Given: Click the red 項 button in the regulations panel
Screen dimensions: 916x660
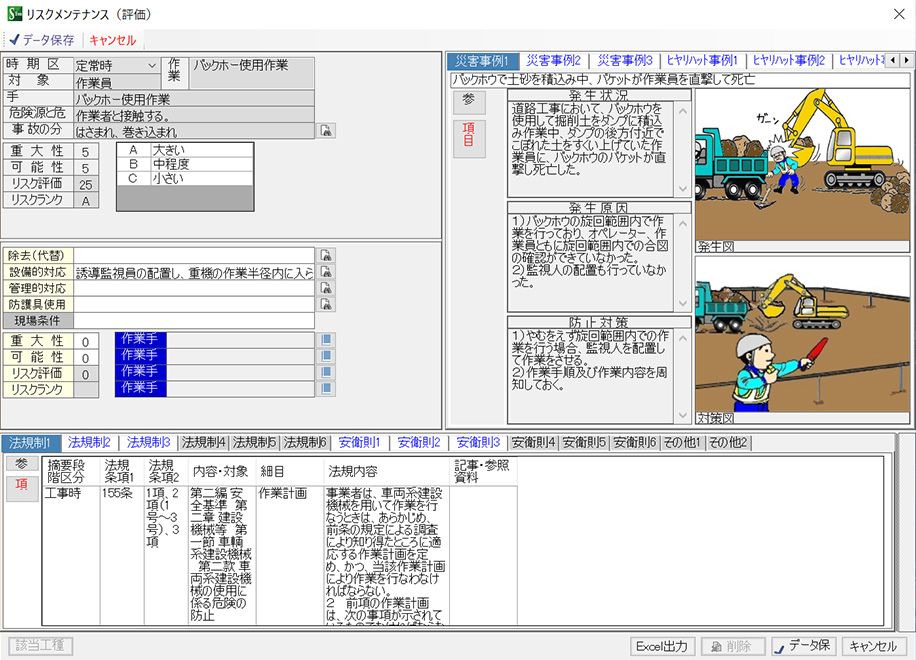Looking at the screenshot, I should [x=22, y=488].
